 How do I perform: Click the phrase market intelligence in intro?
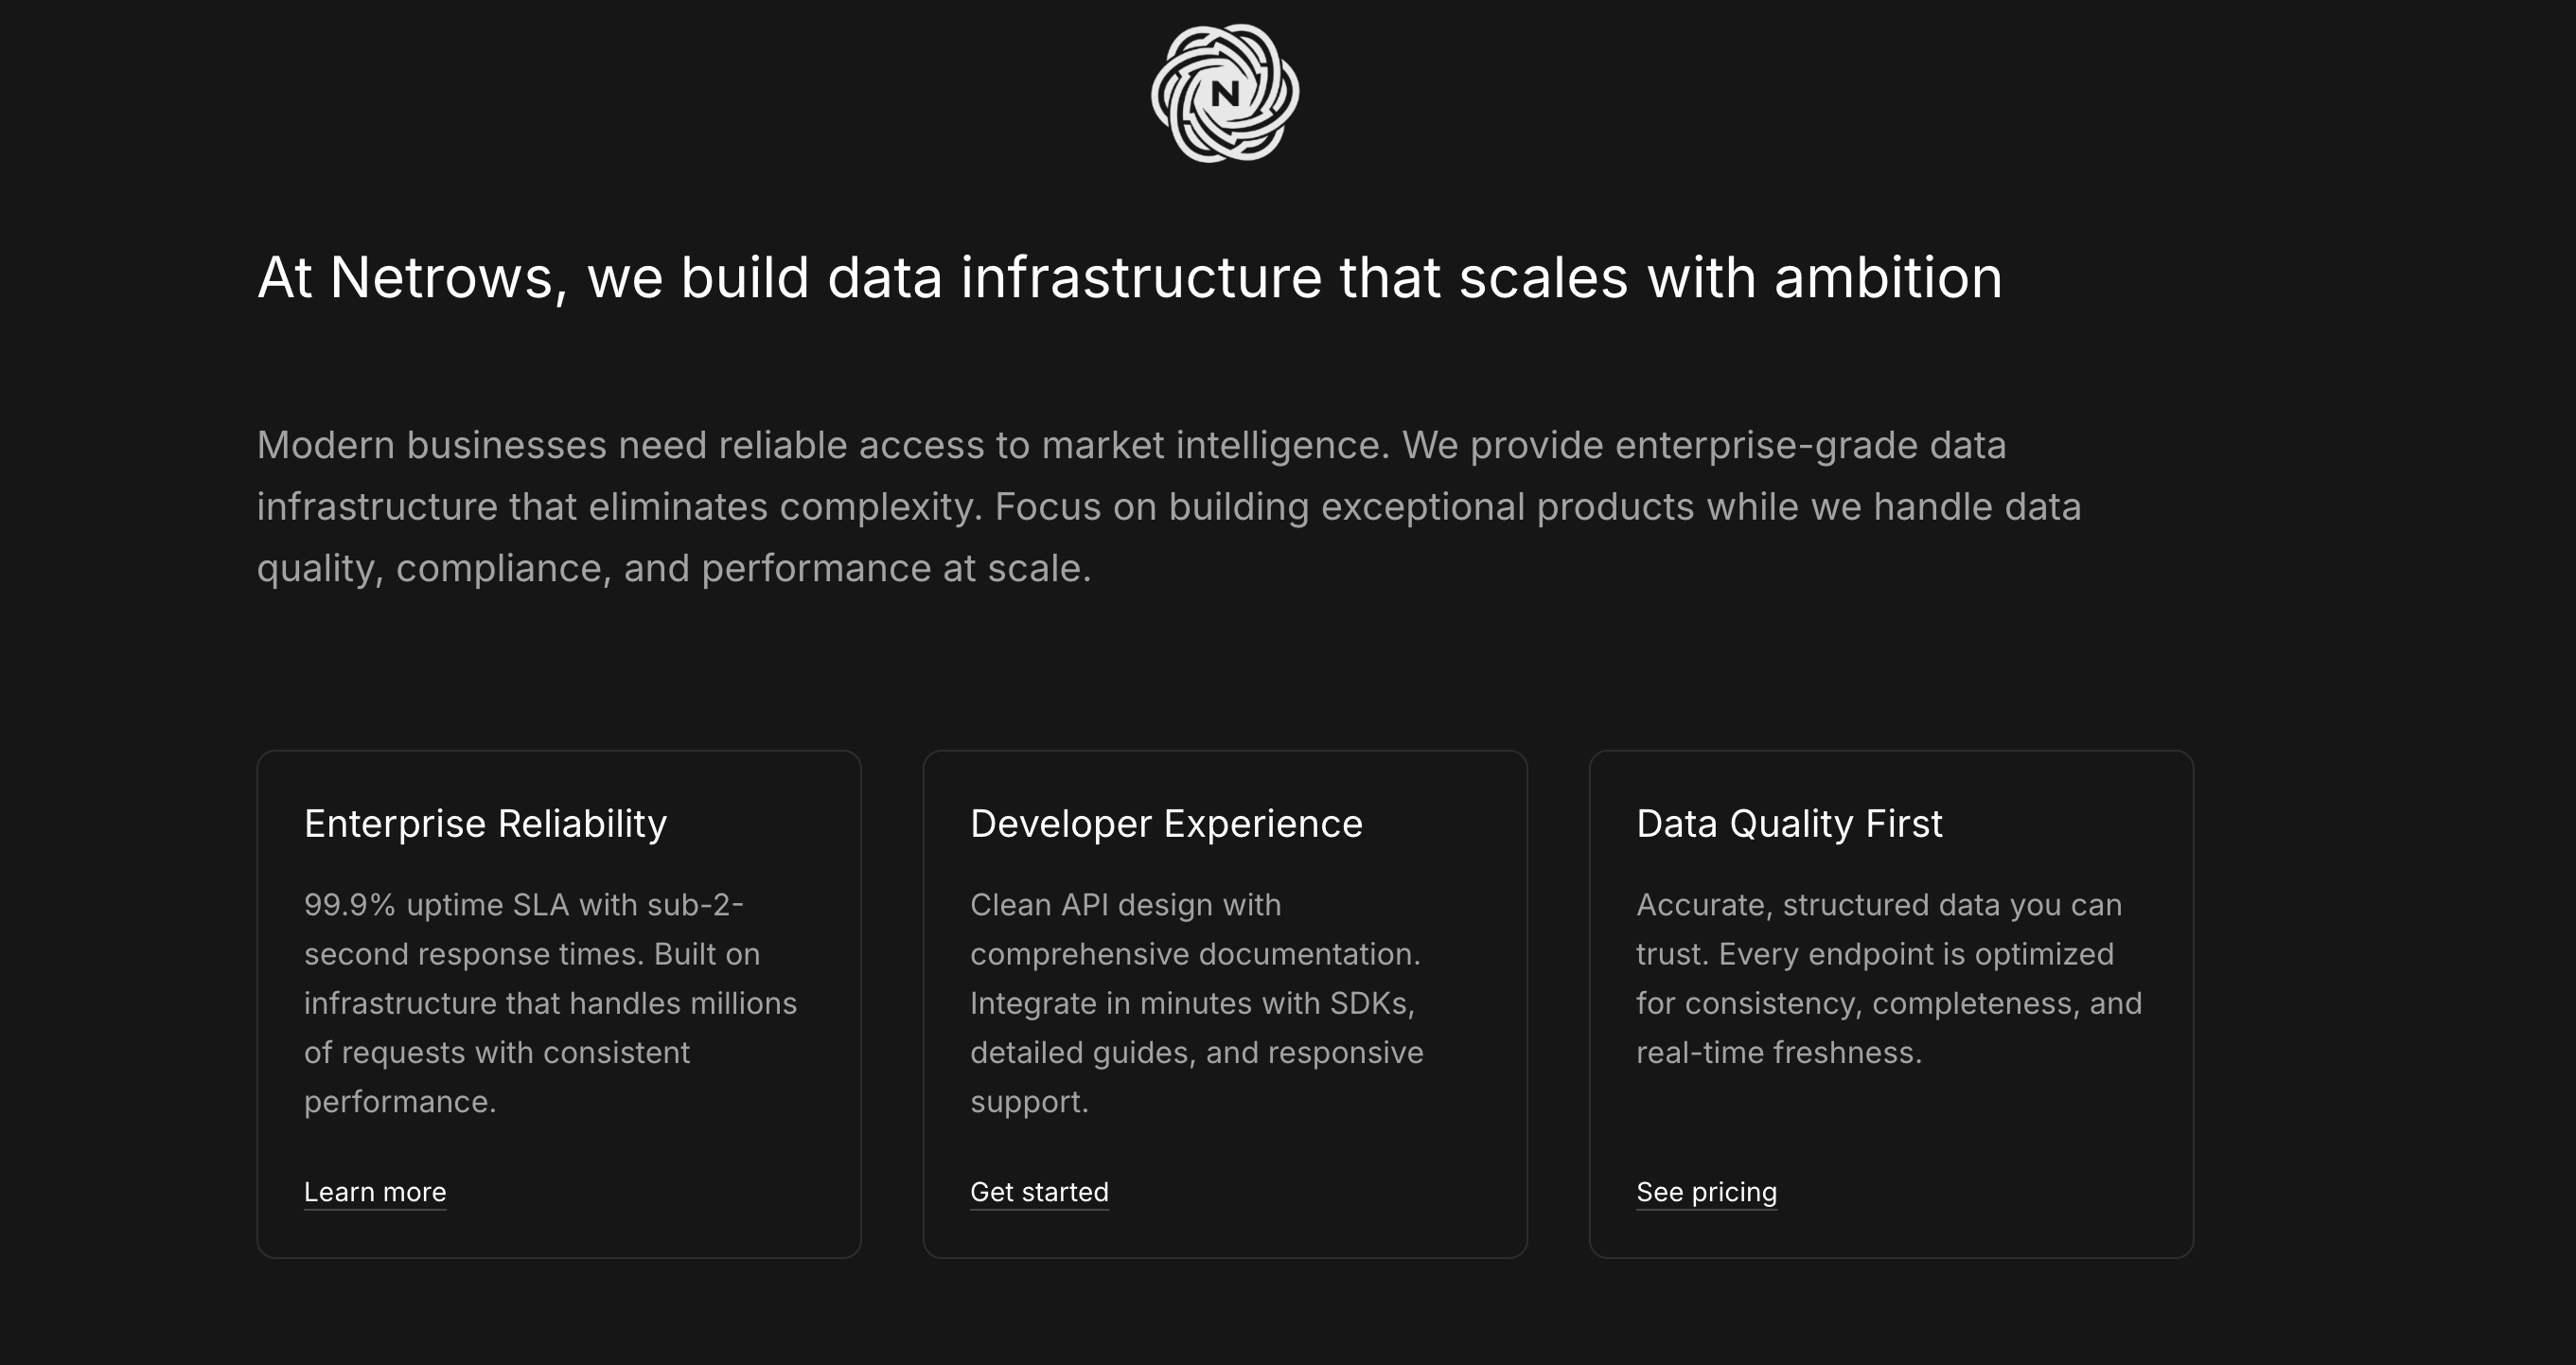click(1215, 445)
